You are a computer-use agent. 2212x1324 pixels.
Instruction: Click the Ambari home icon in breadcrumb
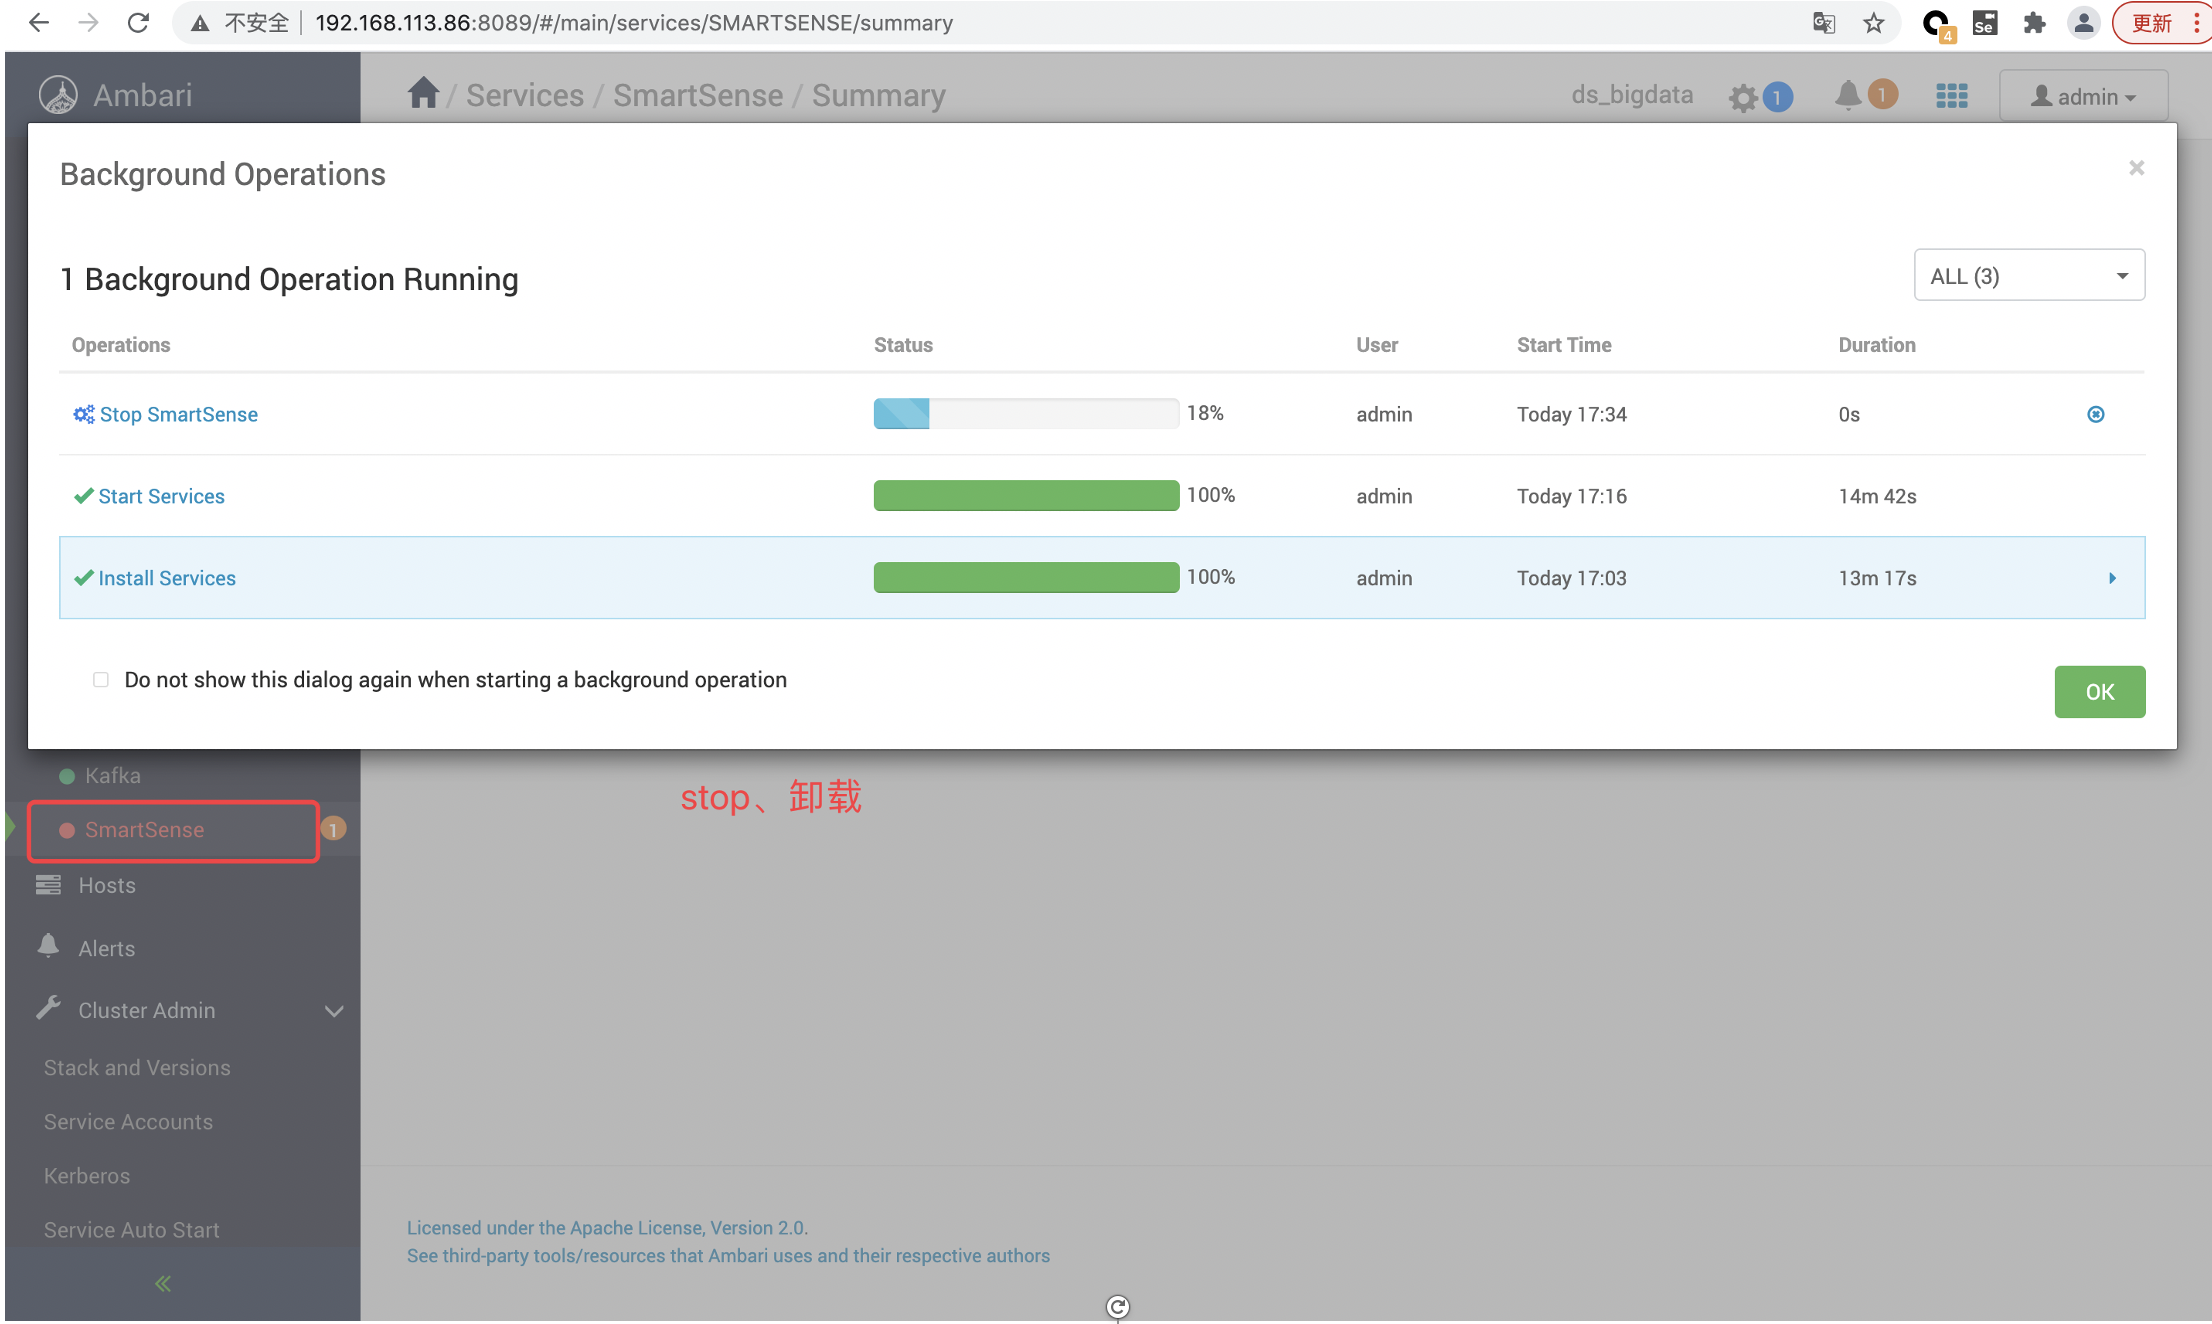coord(423,94)
